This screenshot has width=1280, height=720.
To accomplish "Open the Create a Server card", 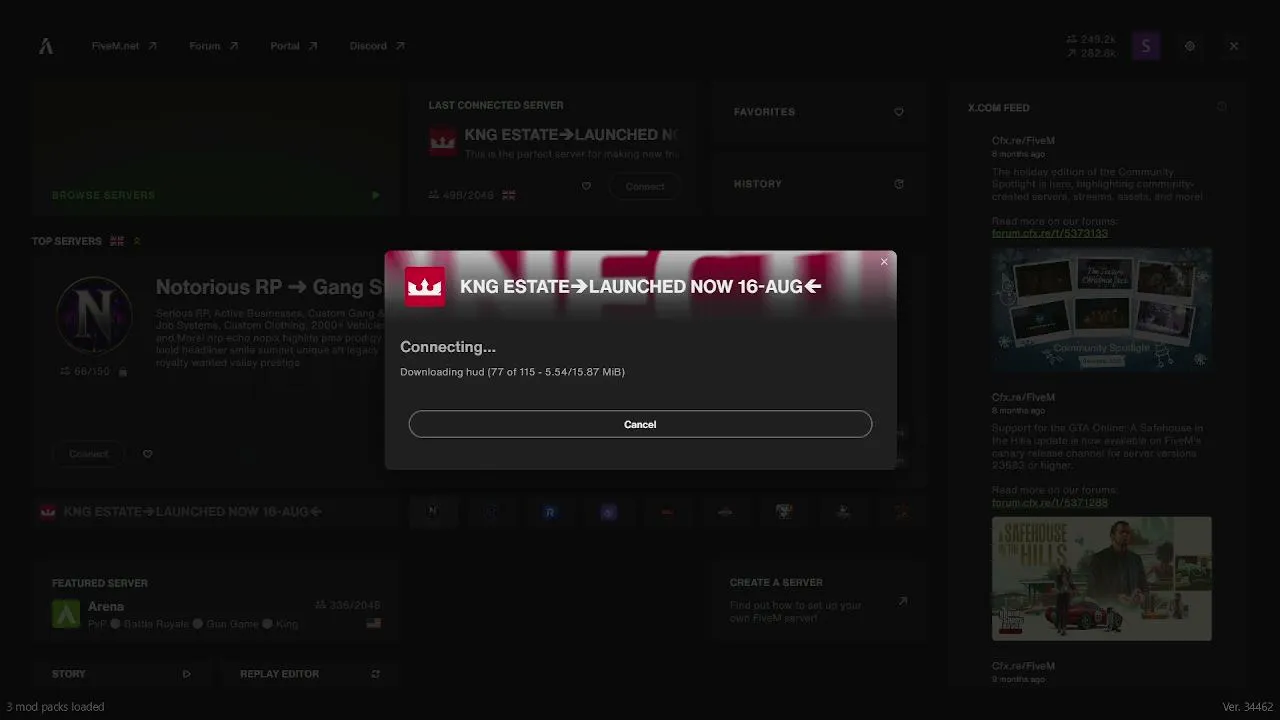I will [x=818, y=600].
